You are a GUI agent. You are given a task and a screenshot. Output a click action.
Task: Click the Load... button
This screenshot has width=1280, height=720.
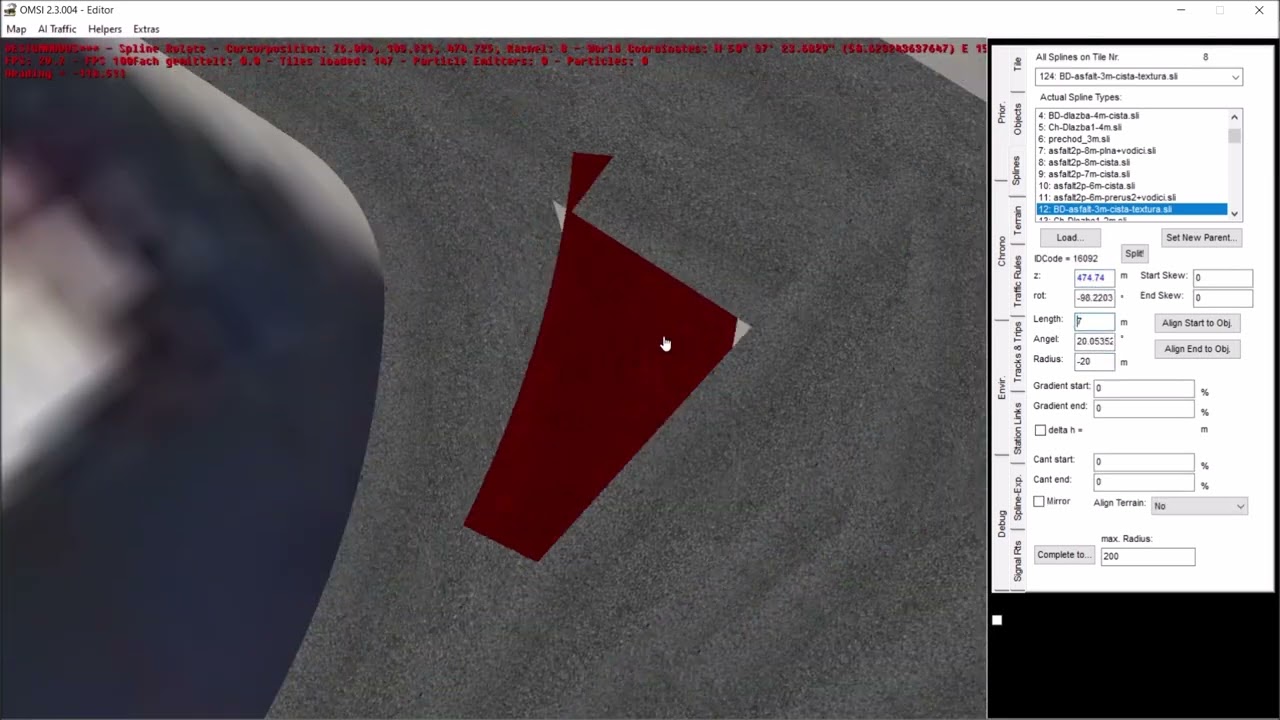coord(1070,238)
